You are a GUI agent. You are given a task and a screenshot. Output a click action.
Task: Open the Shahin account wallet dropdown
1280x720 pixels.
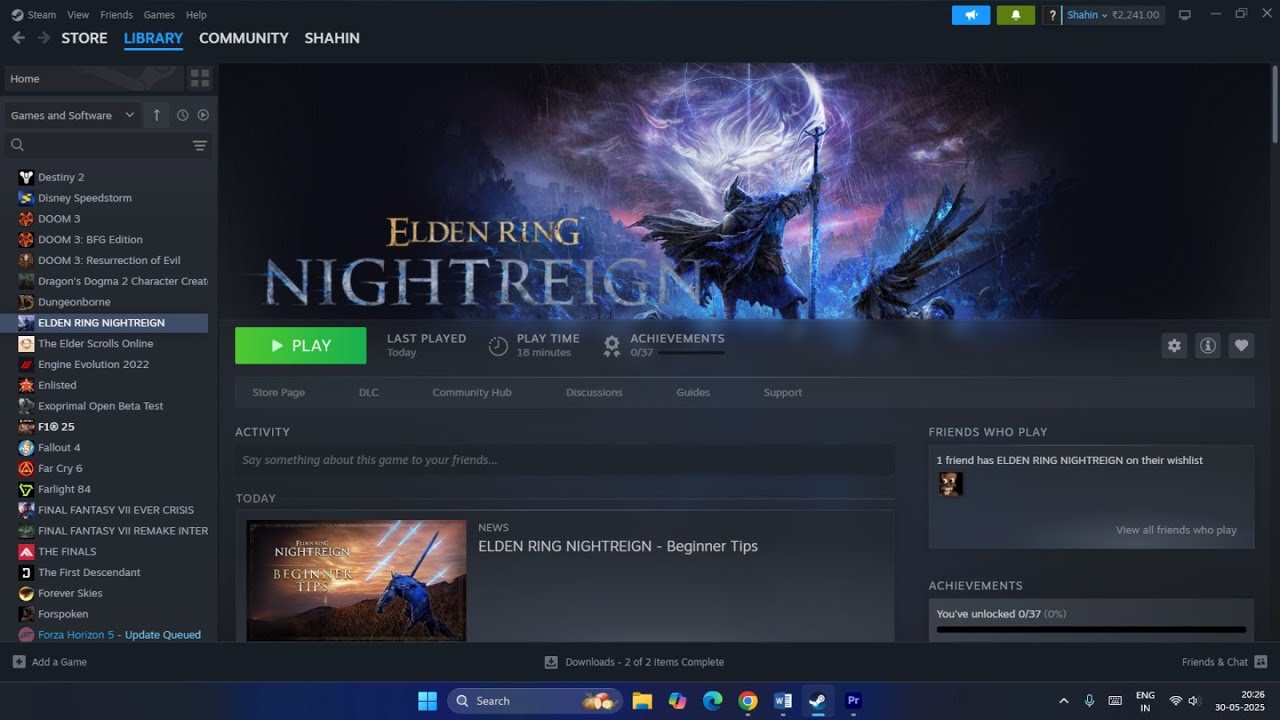click(1113, 15)
